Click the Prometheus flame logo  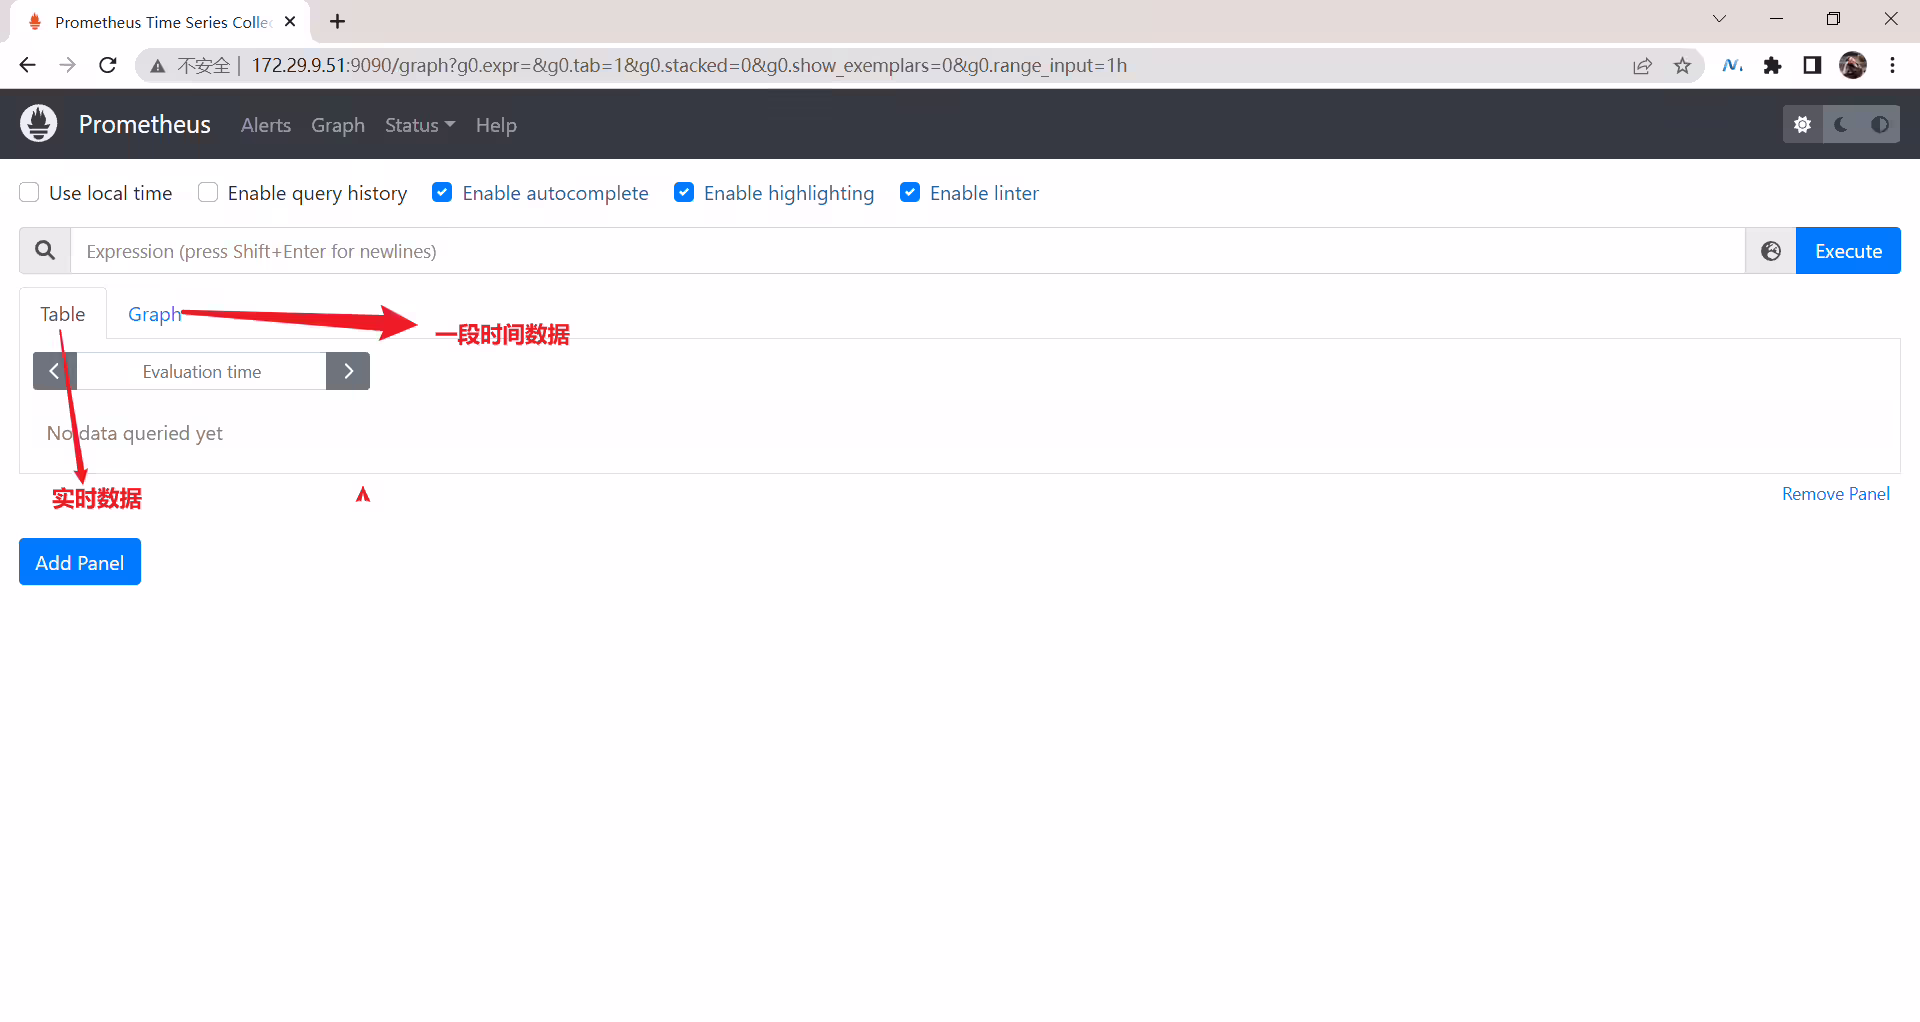coord(39,124)
